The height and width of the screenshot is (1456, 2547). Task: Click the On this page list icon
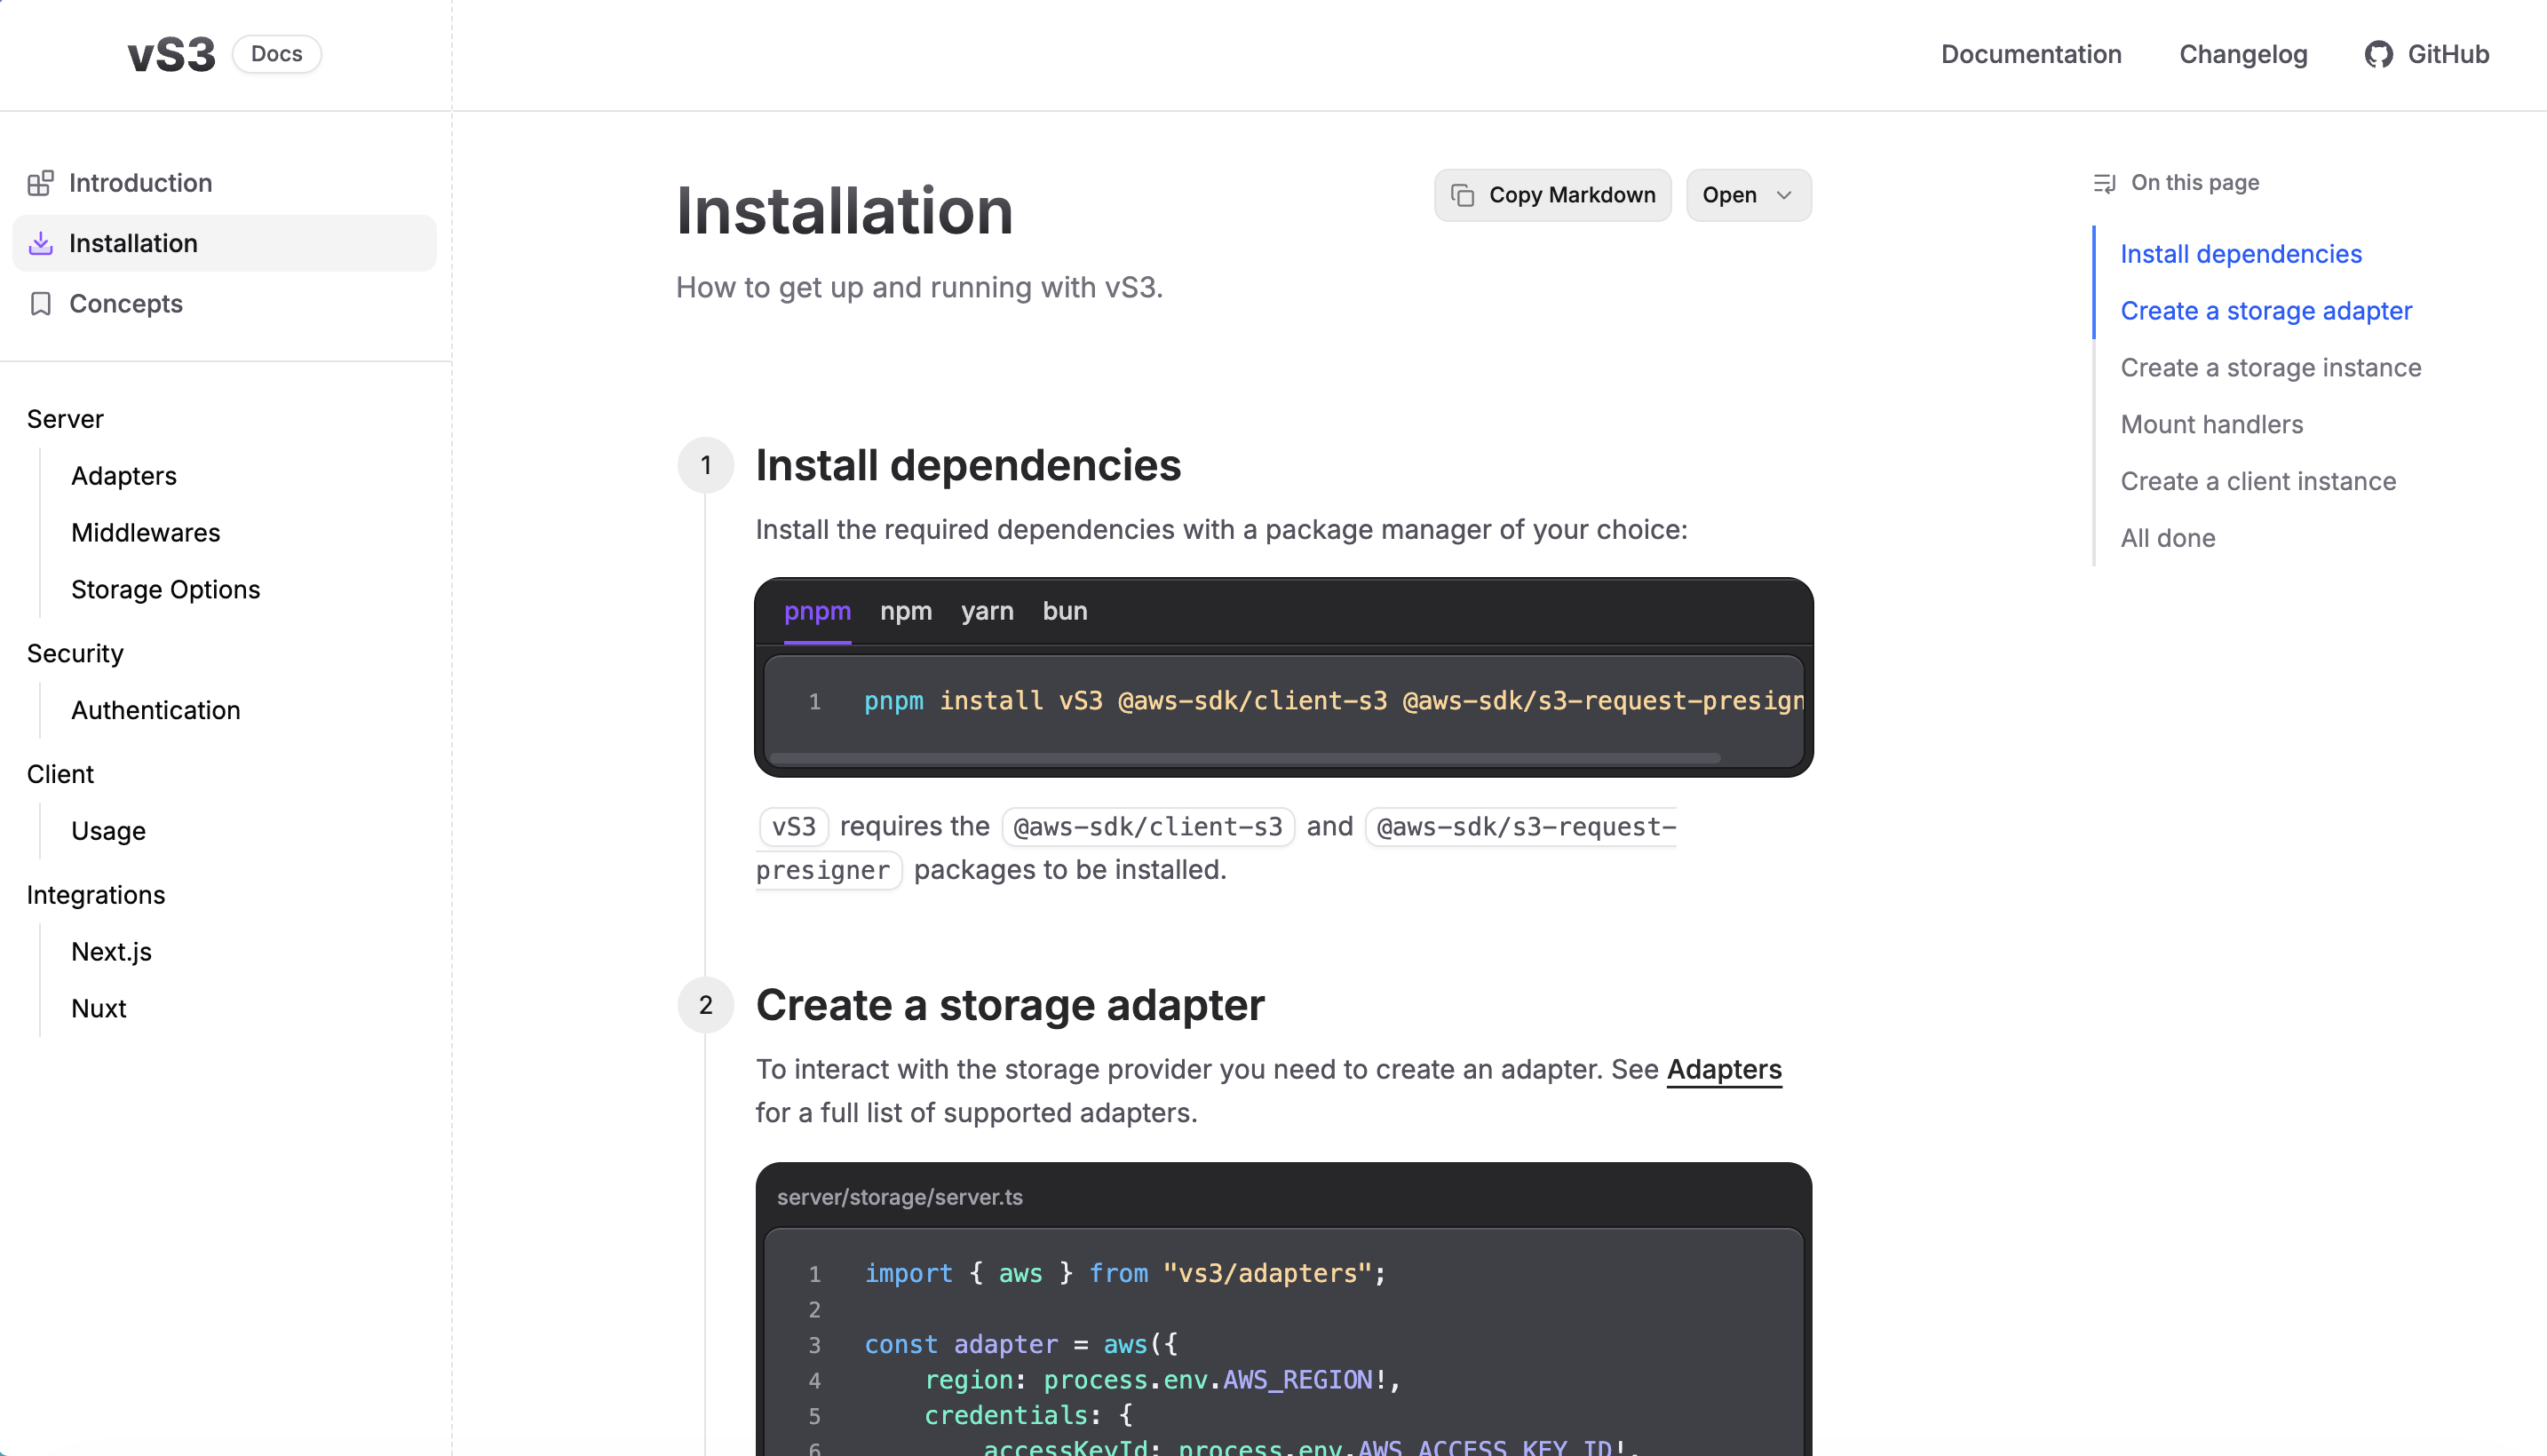[2104, 183]
